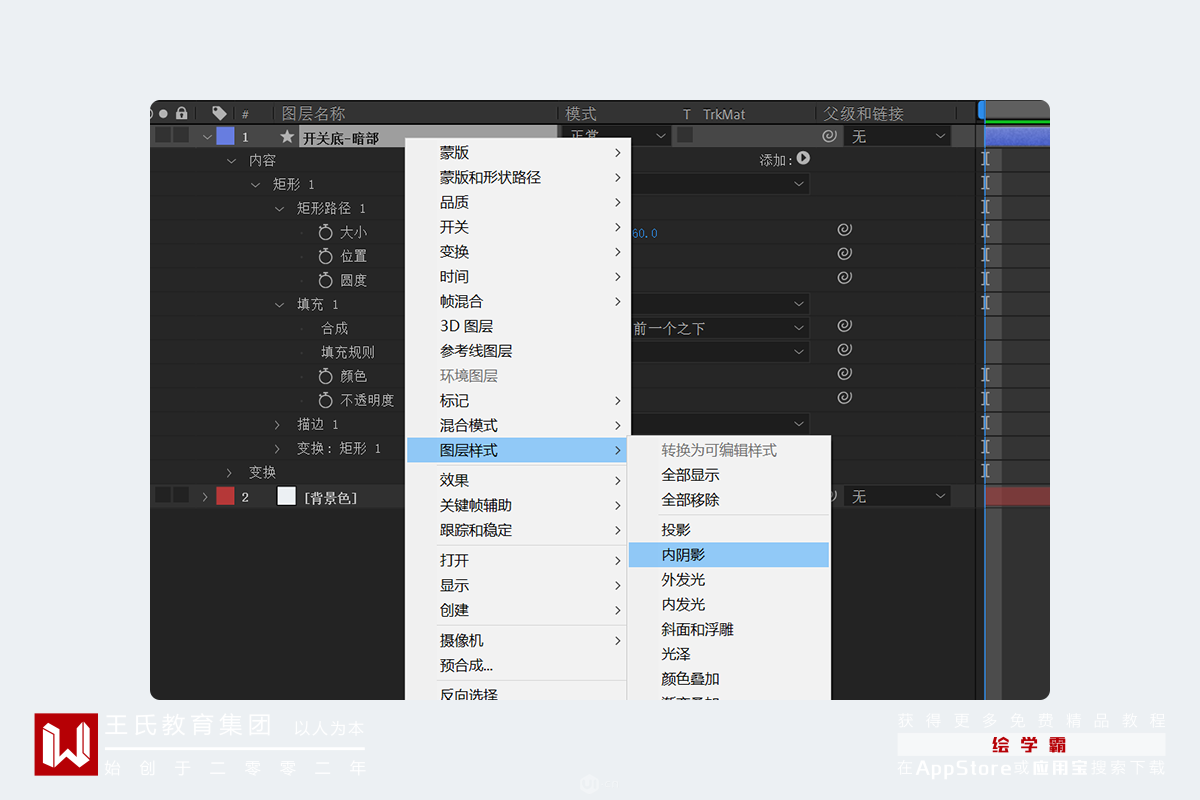1200x800 pixels.
Task: Click the pick whip in 圆度 row
Action: click(x=845, y=278)
